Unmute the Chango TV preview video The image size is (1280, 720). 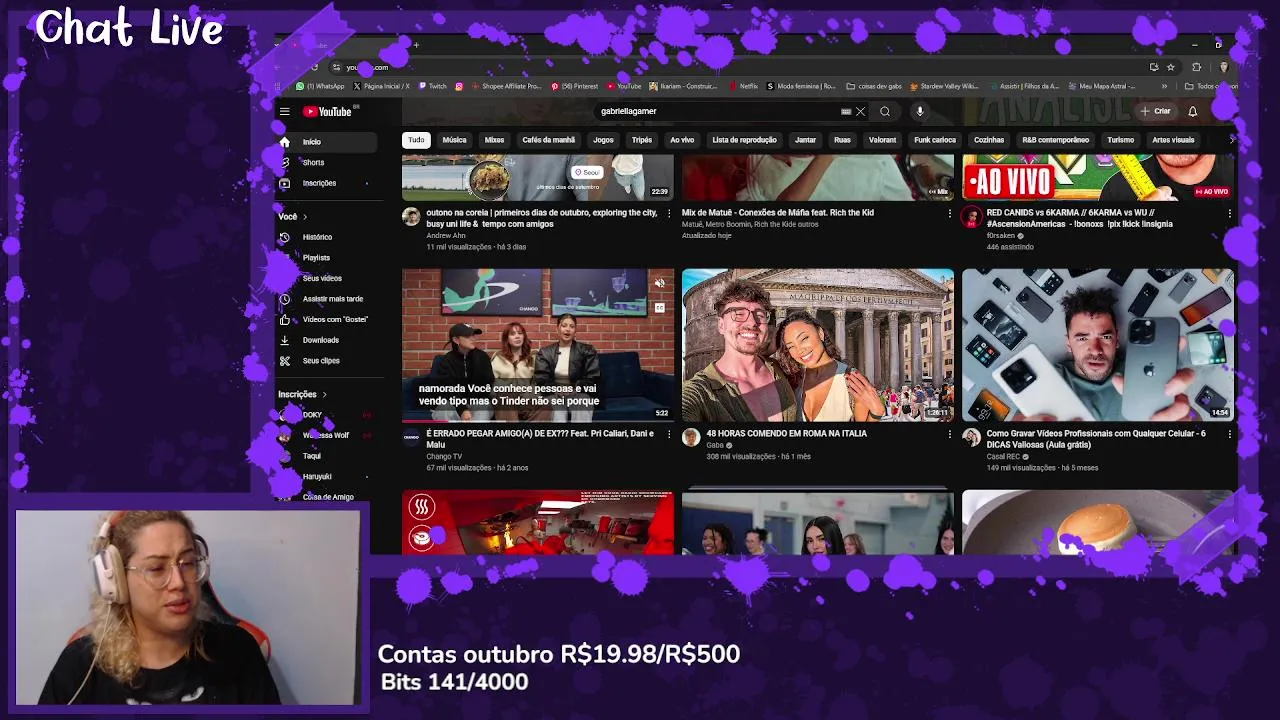click(660, 284)
